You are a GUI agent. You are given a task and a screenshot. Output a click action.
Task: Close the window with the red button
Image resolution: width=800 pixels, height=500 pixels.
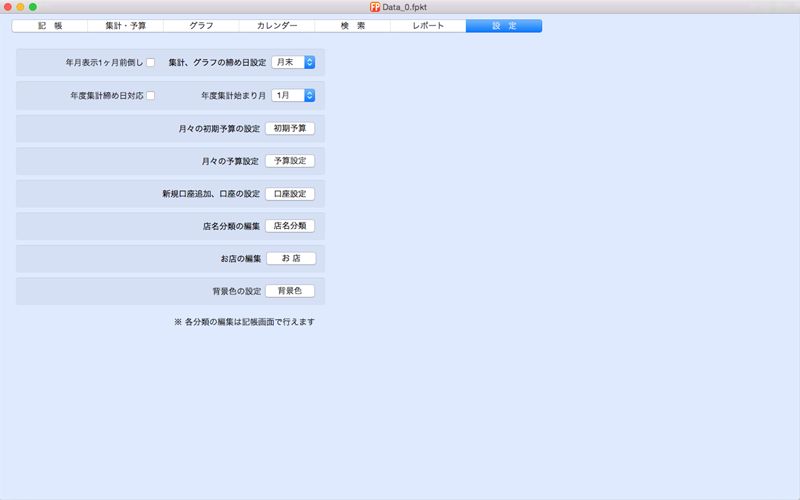(x=8, y=7)
